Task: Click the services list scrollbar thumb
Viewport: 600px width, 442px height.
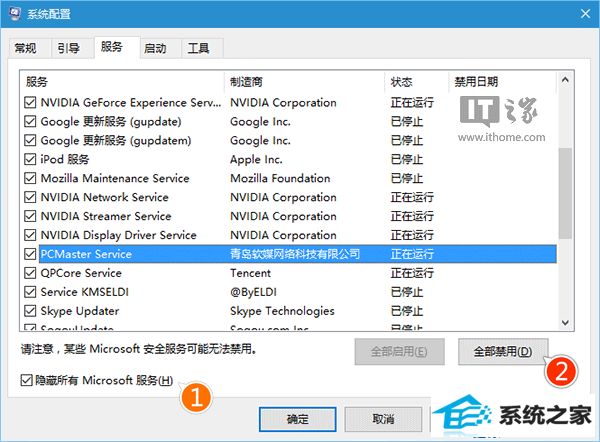Action: (x=565, y=194)
